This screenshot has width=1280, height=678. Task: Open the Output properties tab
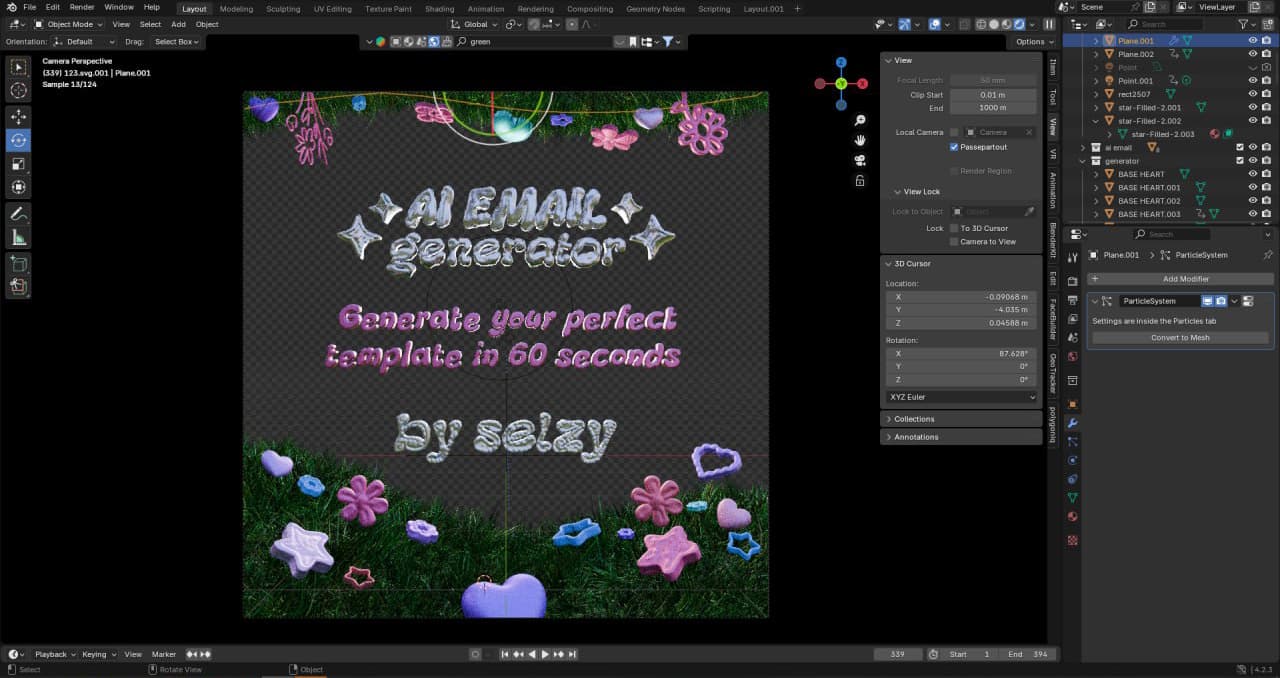point(1072,299)
